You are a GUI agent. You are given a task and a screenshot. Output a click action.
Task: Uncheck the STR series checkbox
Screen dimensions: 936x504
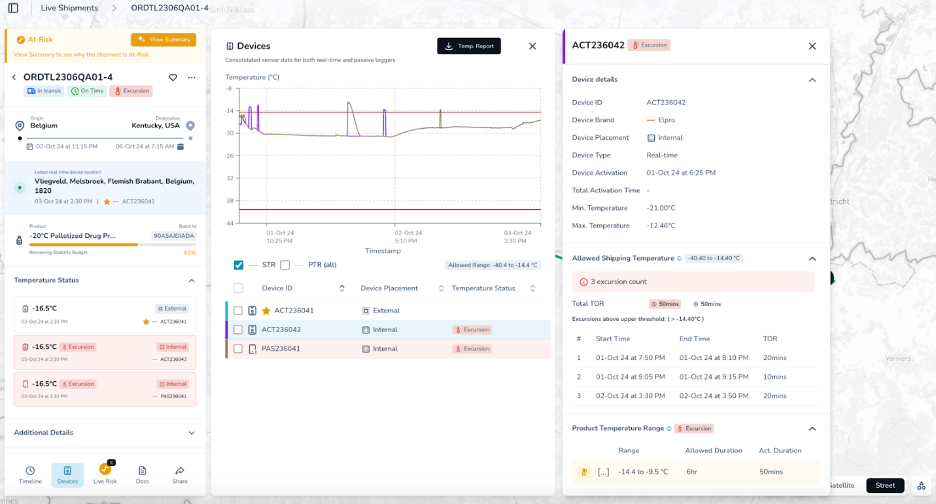pos(238,265)
